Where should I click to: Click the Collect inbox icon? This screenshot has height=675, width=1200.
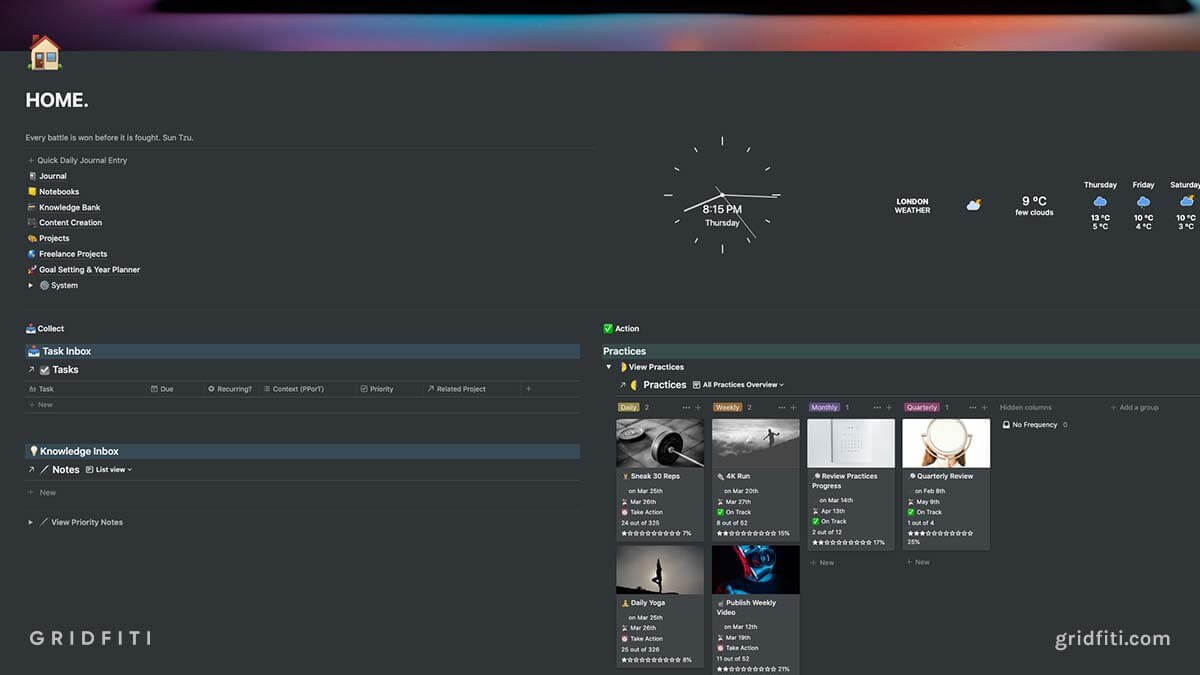click(31, 328)
